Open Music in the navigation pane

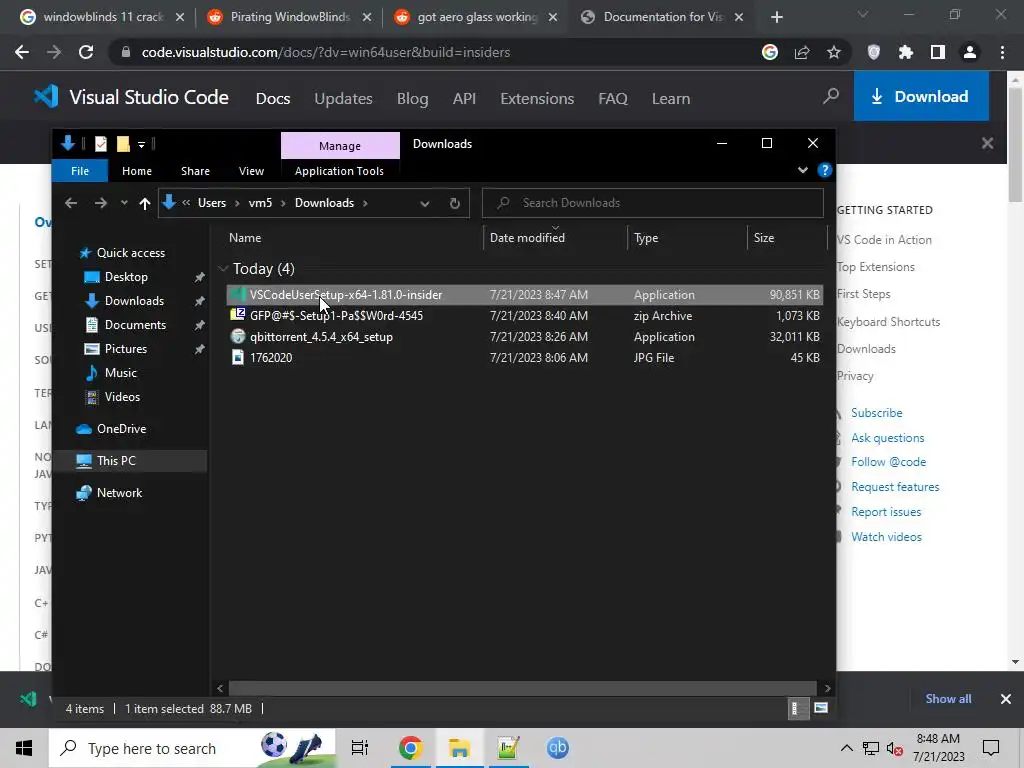121,373
